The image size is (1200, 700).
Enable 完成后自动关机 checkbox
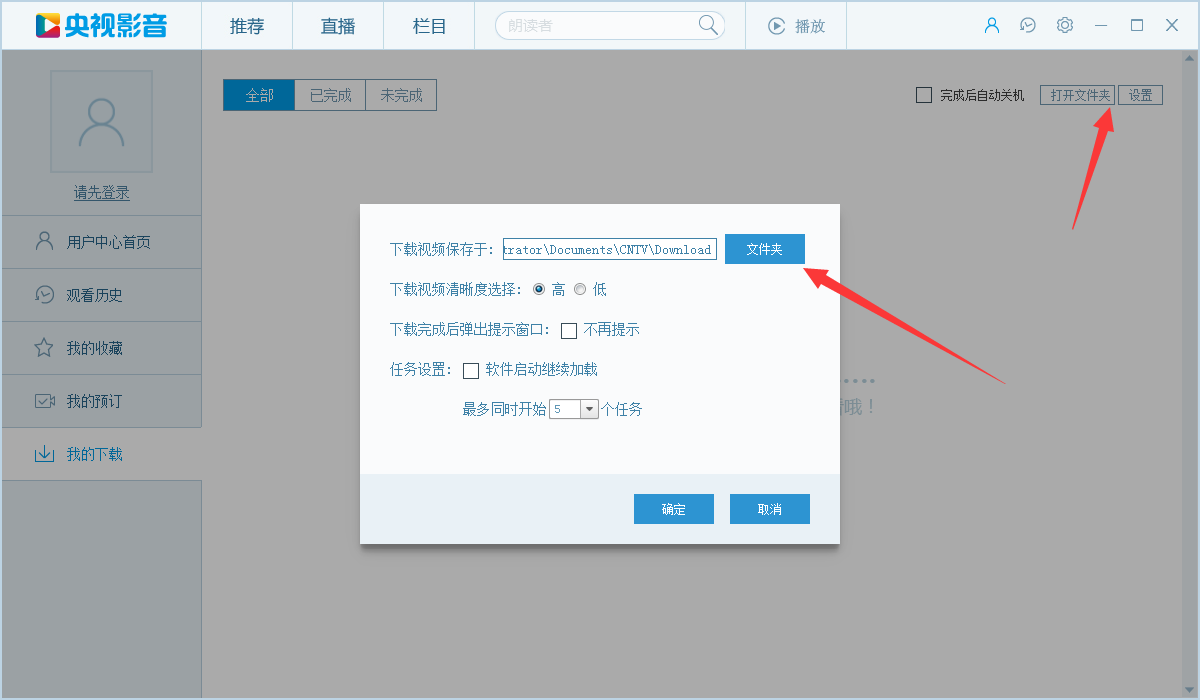pos(923,95)
